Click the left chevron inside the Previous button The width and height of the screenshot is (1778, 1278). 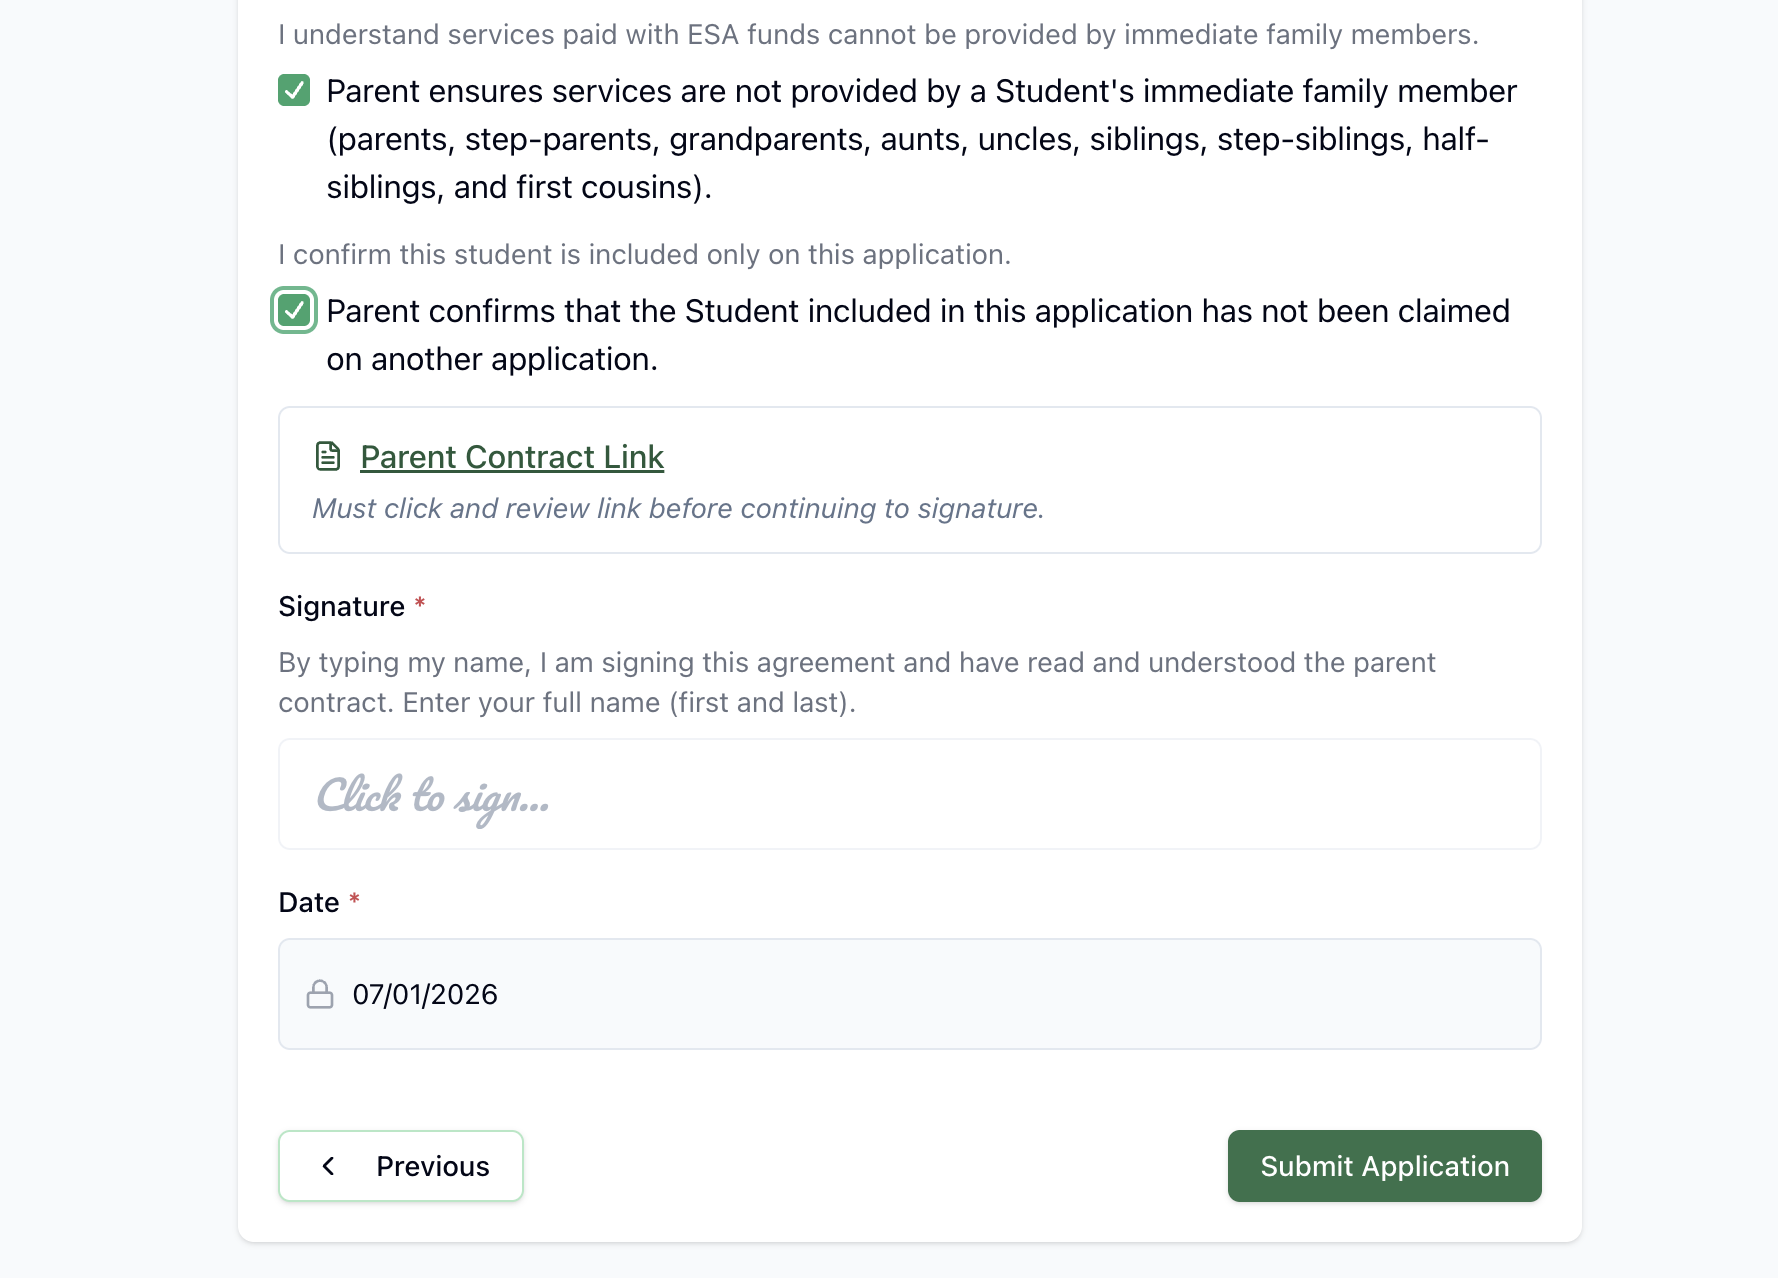click(328, 1166)
